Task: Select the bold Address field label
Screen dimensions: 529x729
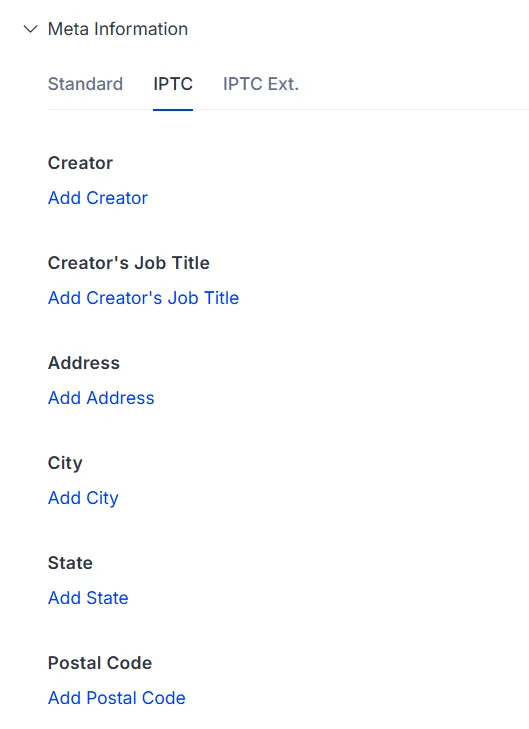Action: coord(84,363)
